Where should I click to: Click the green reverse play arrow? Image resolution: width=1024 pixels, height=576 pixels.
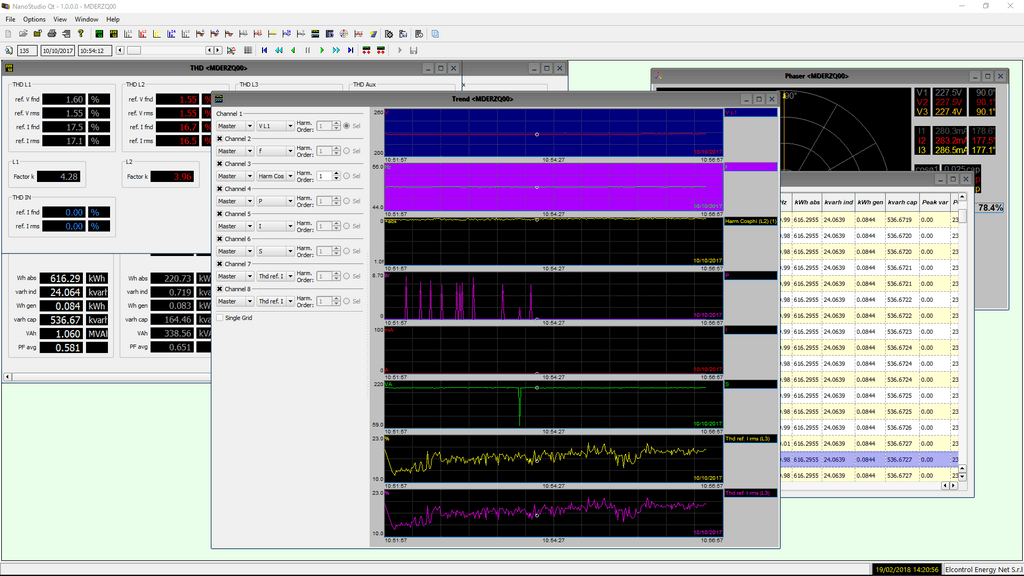(x=293, y=50)
